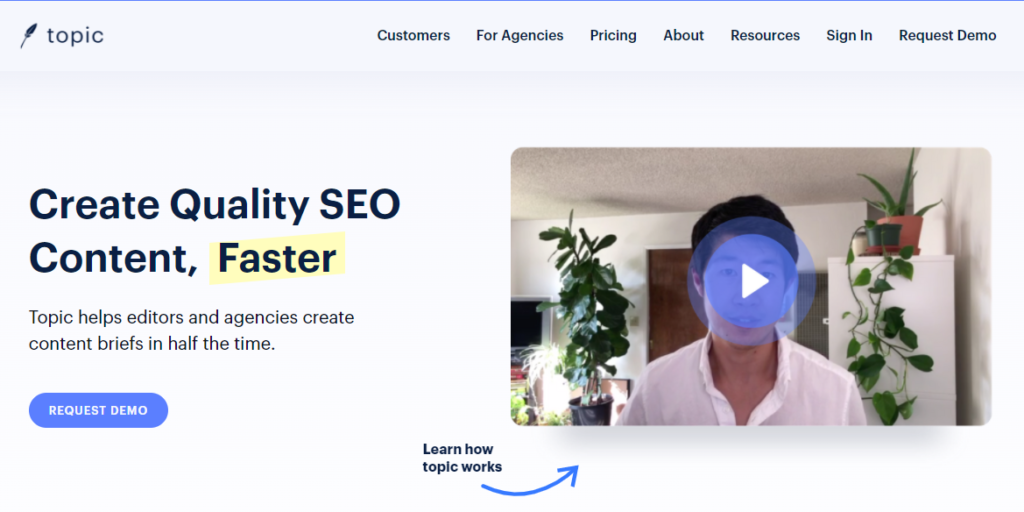Click the "topic" wordmark text
This screenshot has width=1024, height=512.
click(x=75, y=36)
